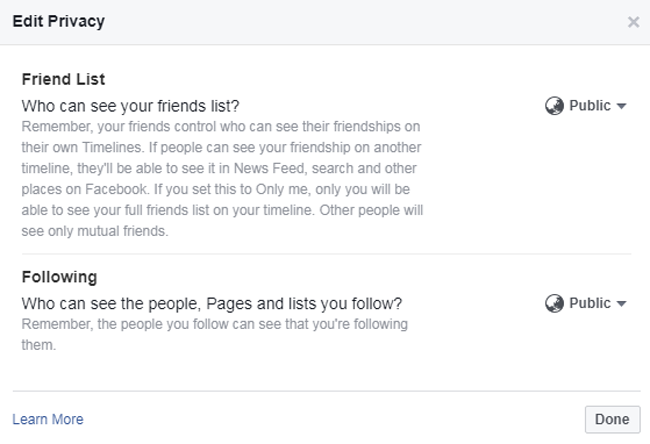Click the globe icon in Following section

point(554,303)
